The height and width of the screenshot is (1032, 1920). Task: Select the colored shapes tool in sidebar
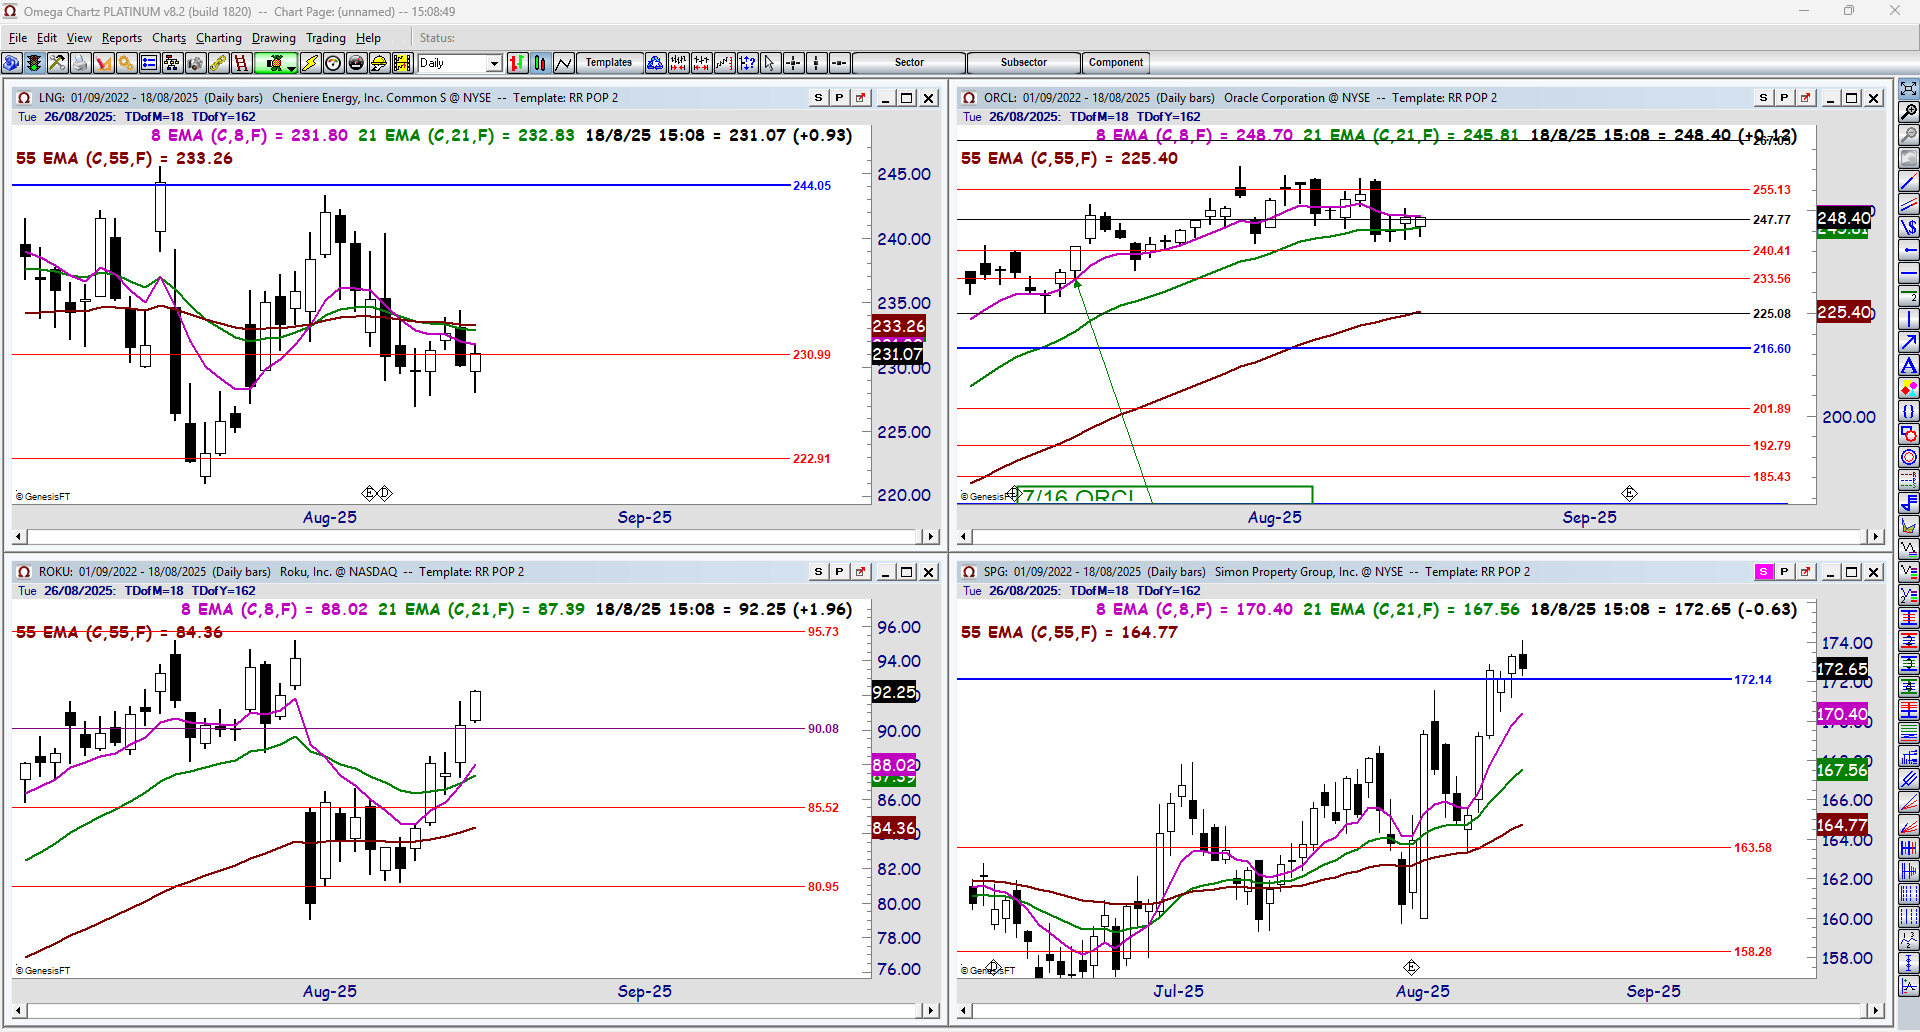tap(1909, 388)
